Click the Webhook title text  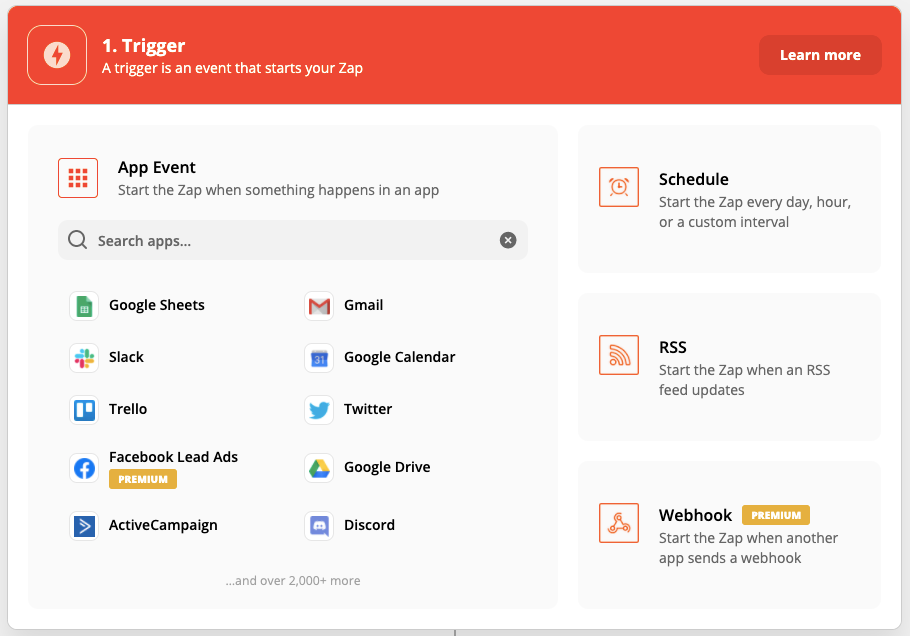[696, 516]
